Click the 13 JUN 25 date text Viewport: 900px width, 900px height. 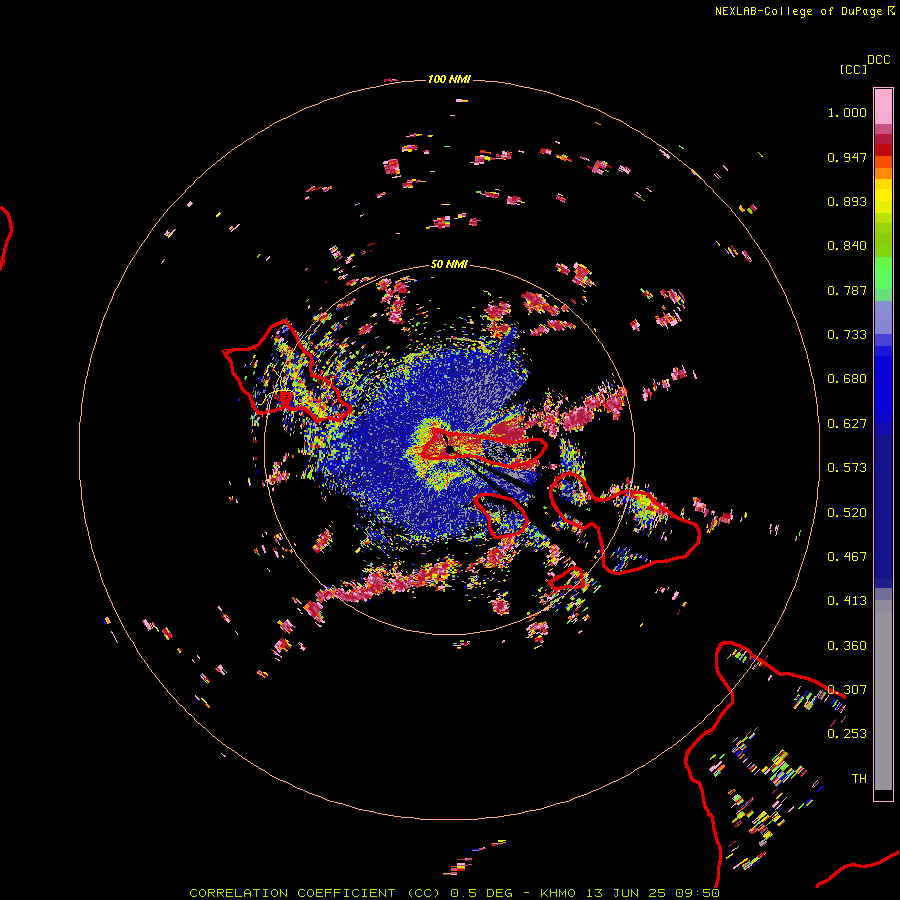tap(626, 893)
